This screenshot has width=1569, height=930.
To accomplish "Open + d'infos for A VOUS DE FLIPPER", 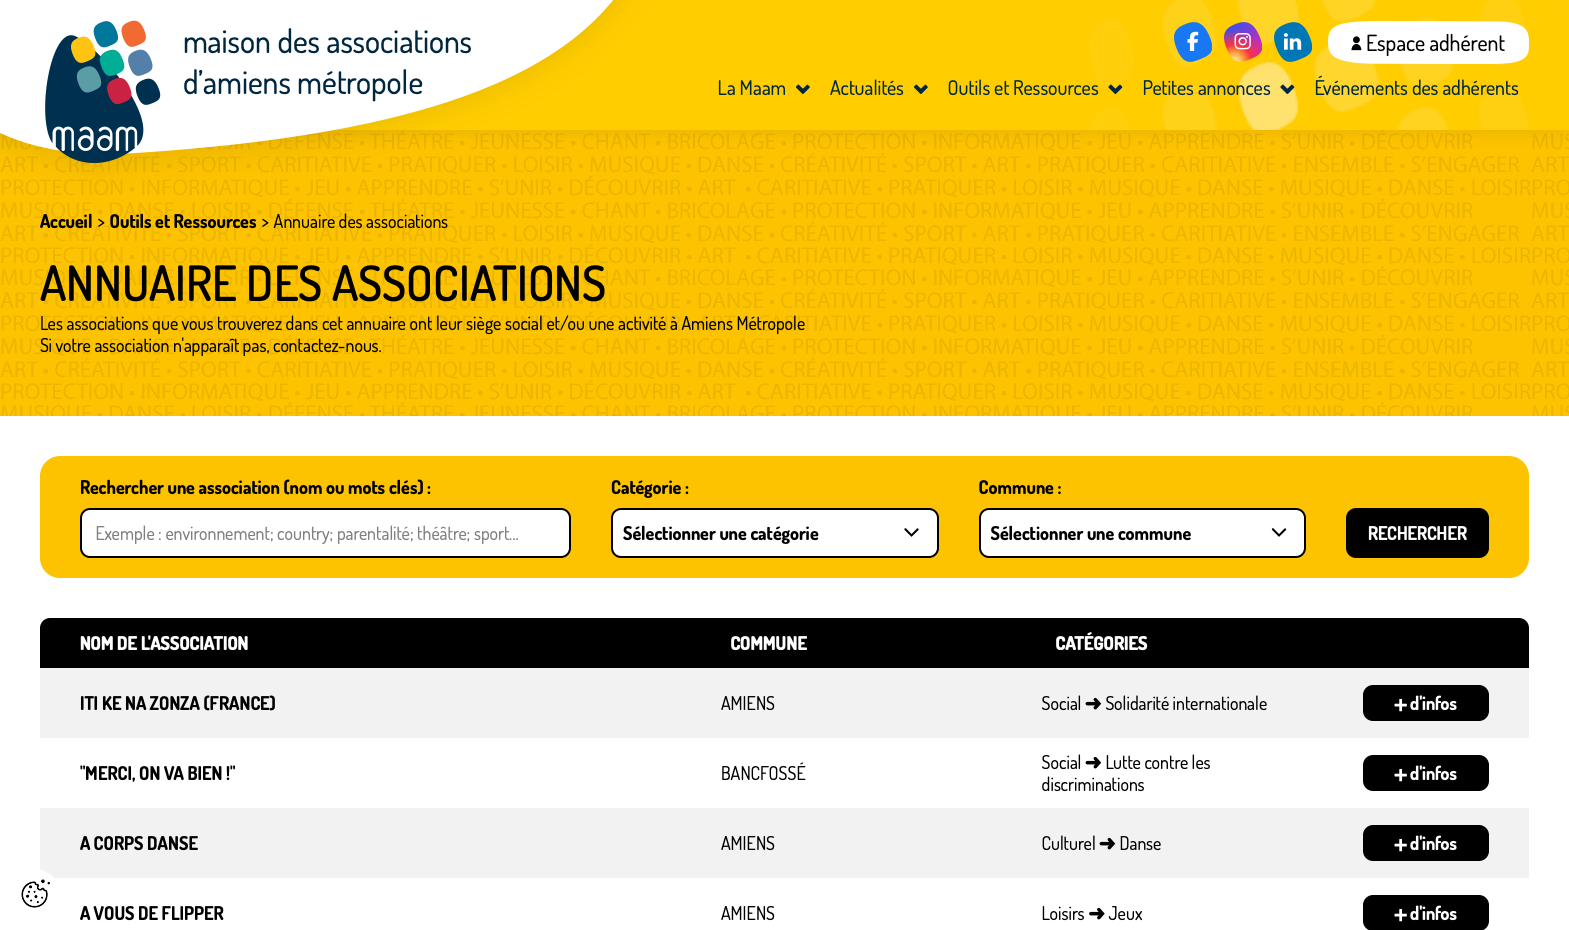I will pyautogui.click(x=1425, y=913).
